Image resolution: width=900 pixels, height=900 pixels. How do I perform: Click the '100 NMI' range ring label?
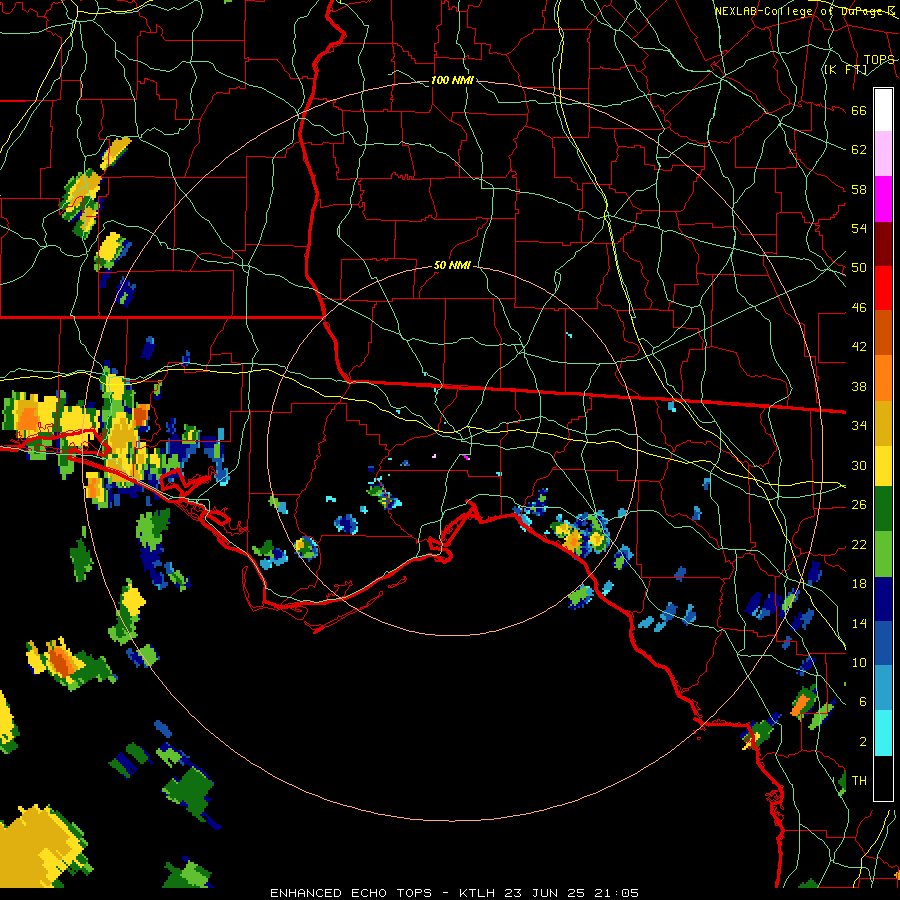tap(452, 80)
